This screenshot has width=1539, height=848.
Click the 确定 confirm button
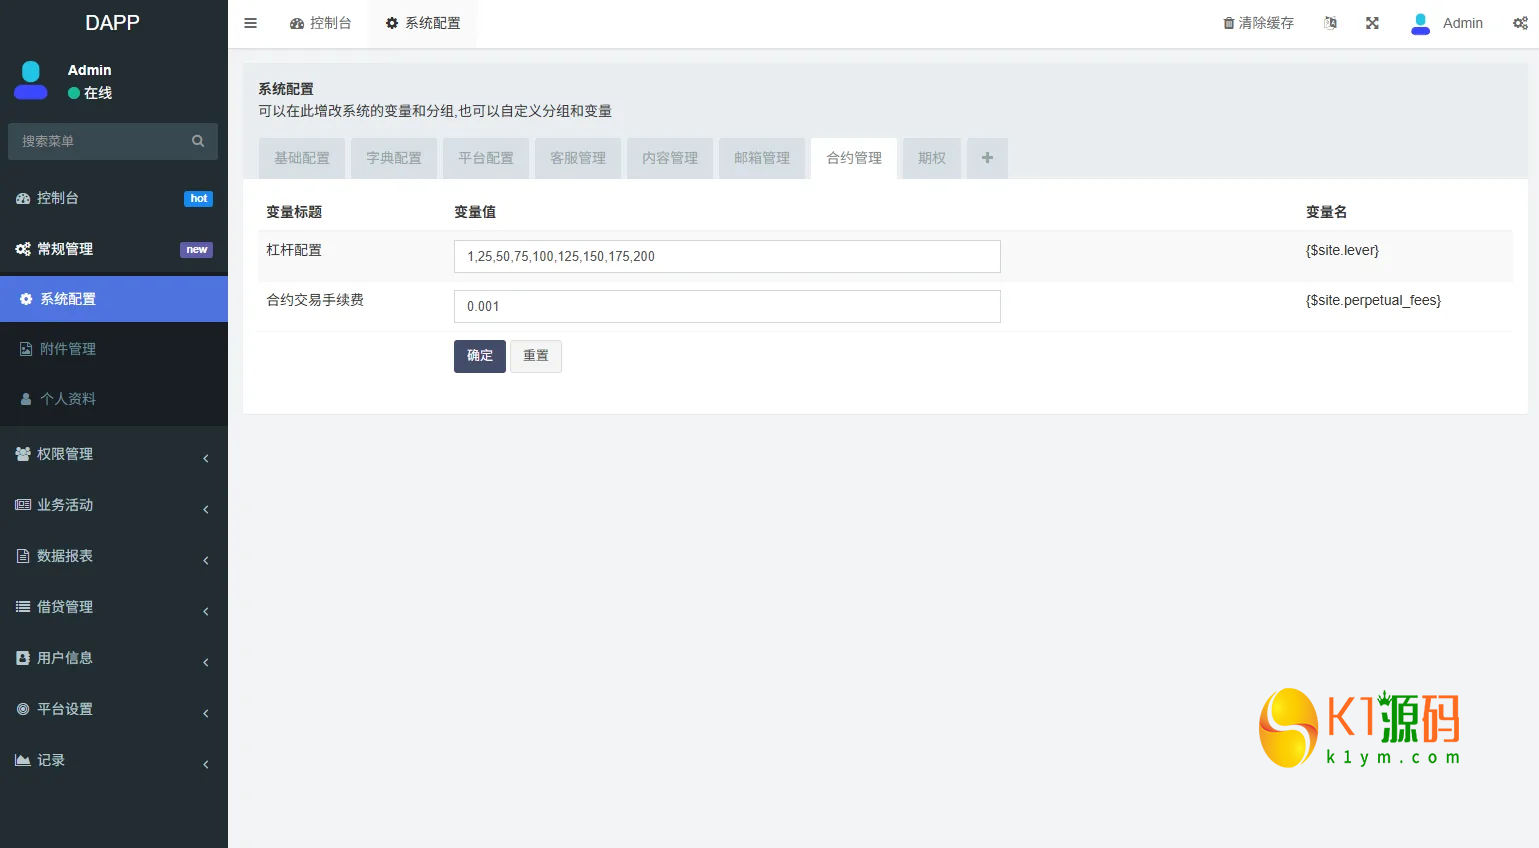(x=480, y=356)
